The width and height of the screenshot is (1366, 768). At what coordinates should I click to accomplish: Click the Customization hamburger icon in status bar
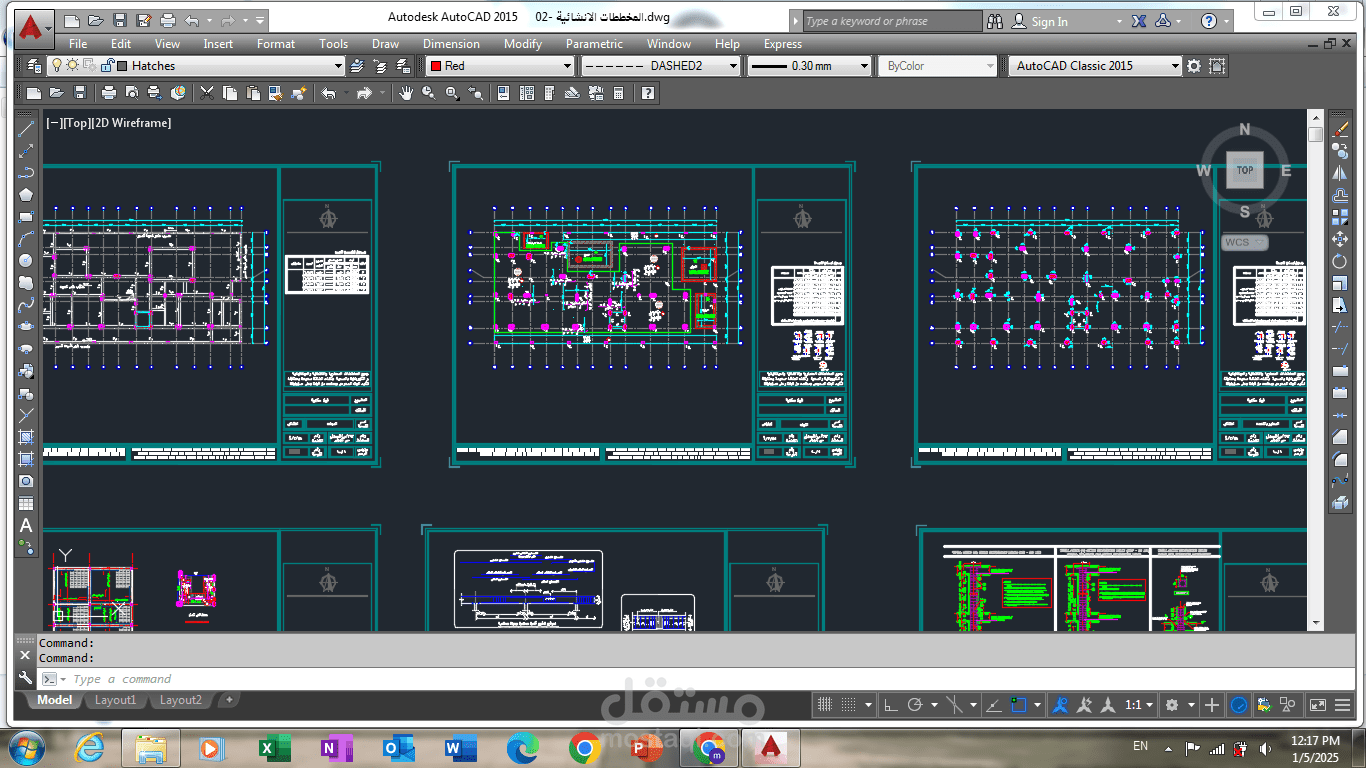(x=1345, y=705)
